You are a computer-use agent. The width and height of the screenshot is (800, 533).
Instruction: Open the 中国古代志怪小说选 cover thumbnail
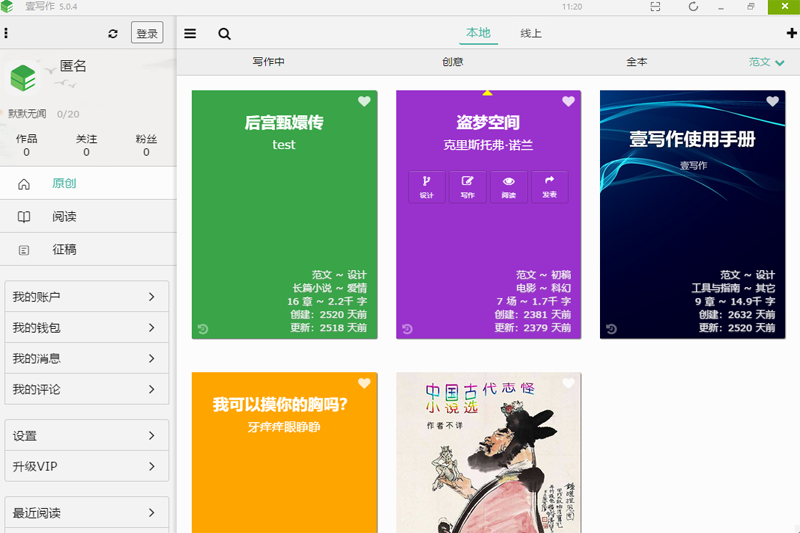click(x=489, y=453)
